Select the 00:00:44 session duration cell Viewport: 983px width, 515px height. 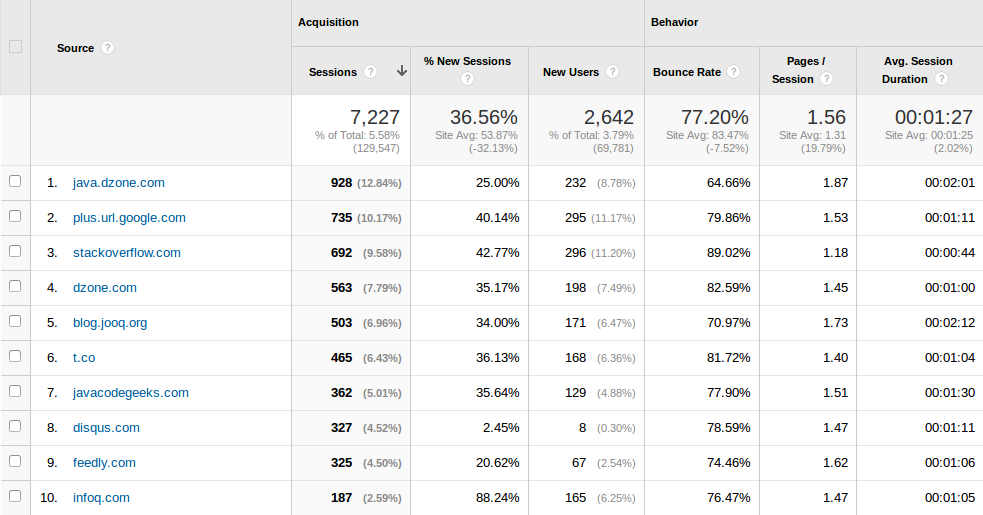[x=950, y=253]
